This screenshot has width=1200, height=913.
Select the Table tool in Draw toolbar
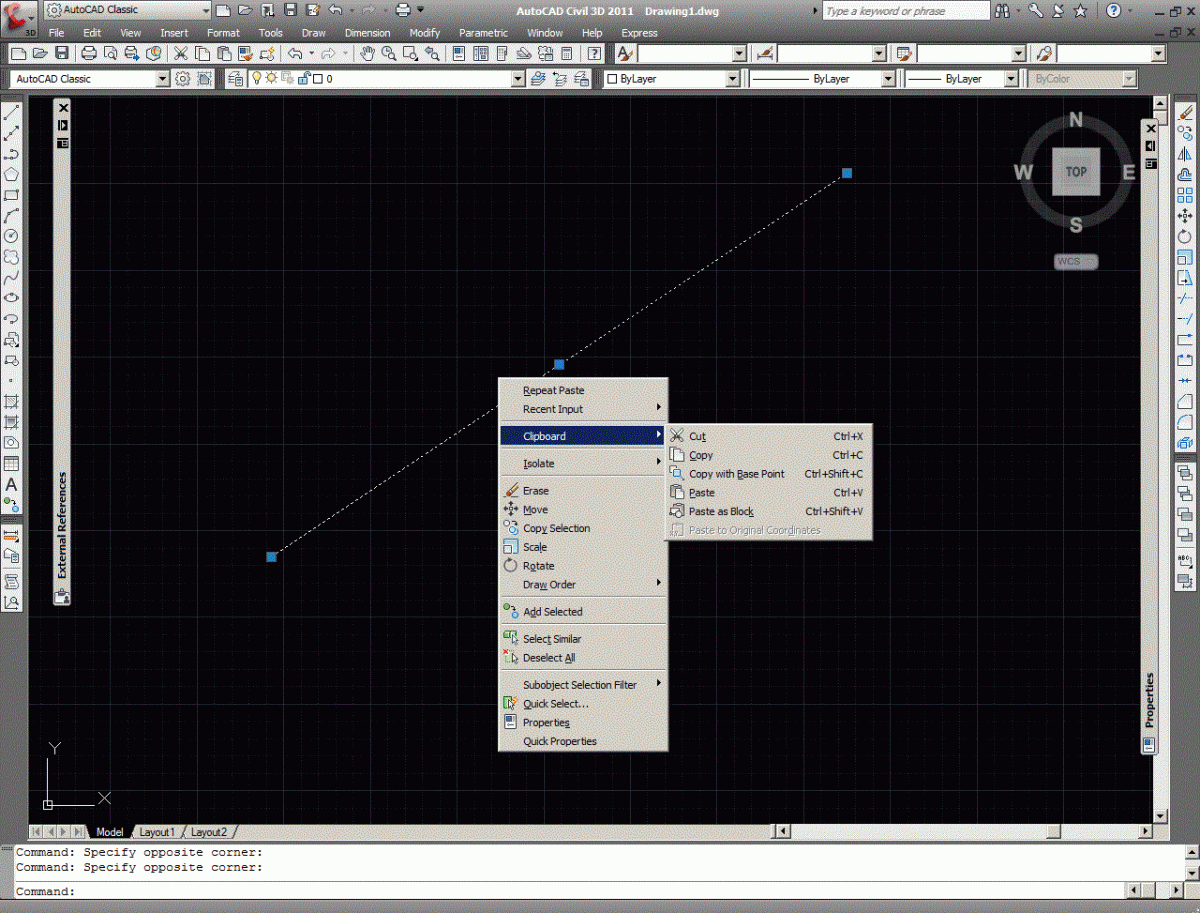click(12, 463)
